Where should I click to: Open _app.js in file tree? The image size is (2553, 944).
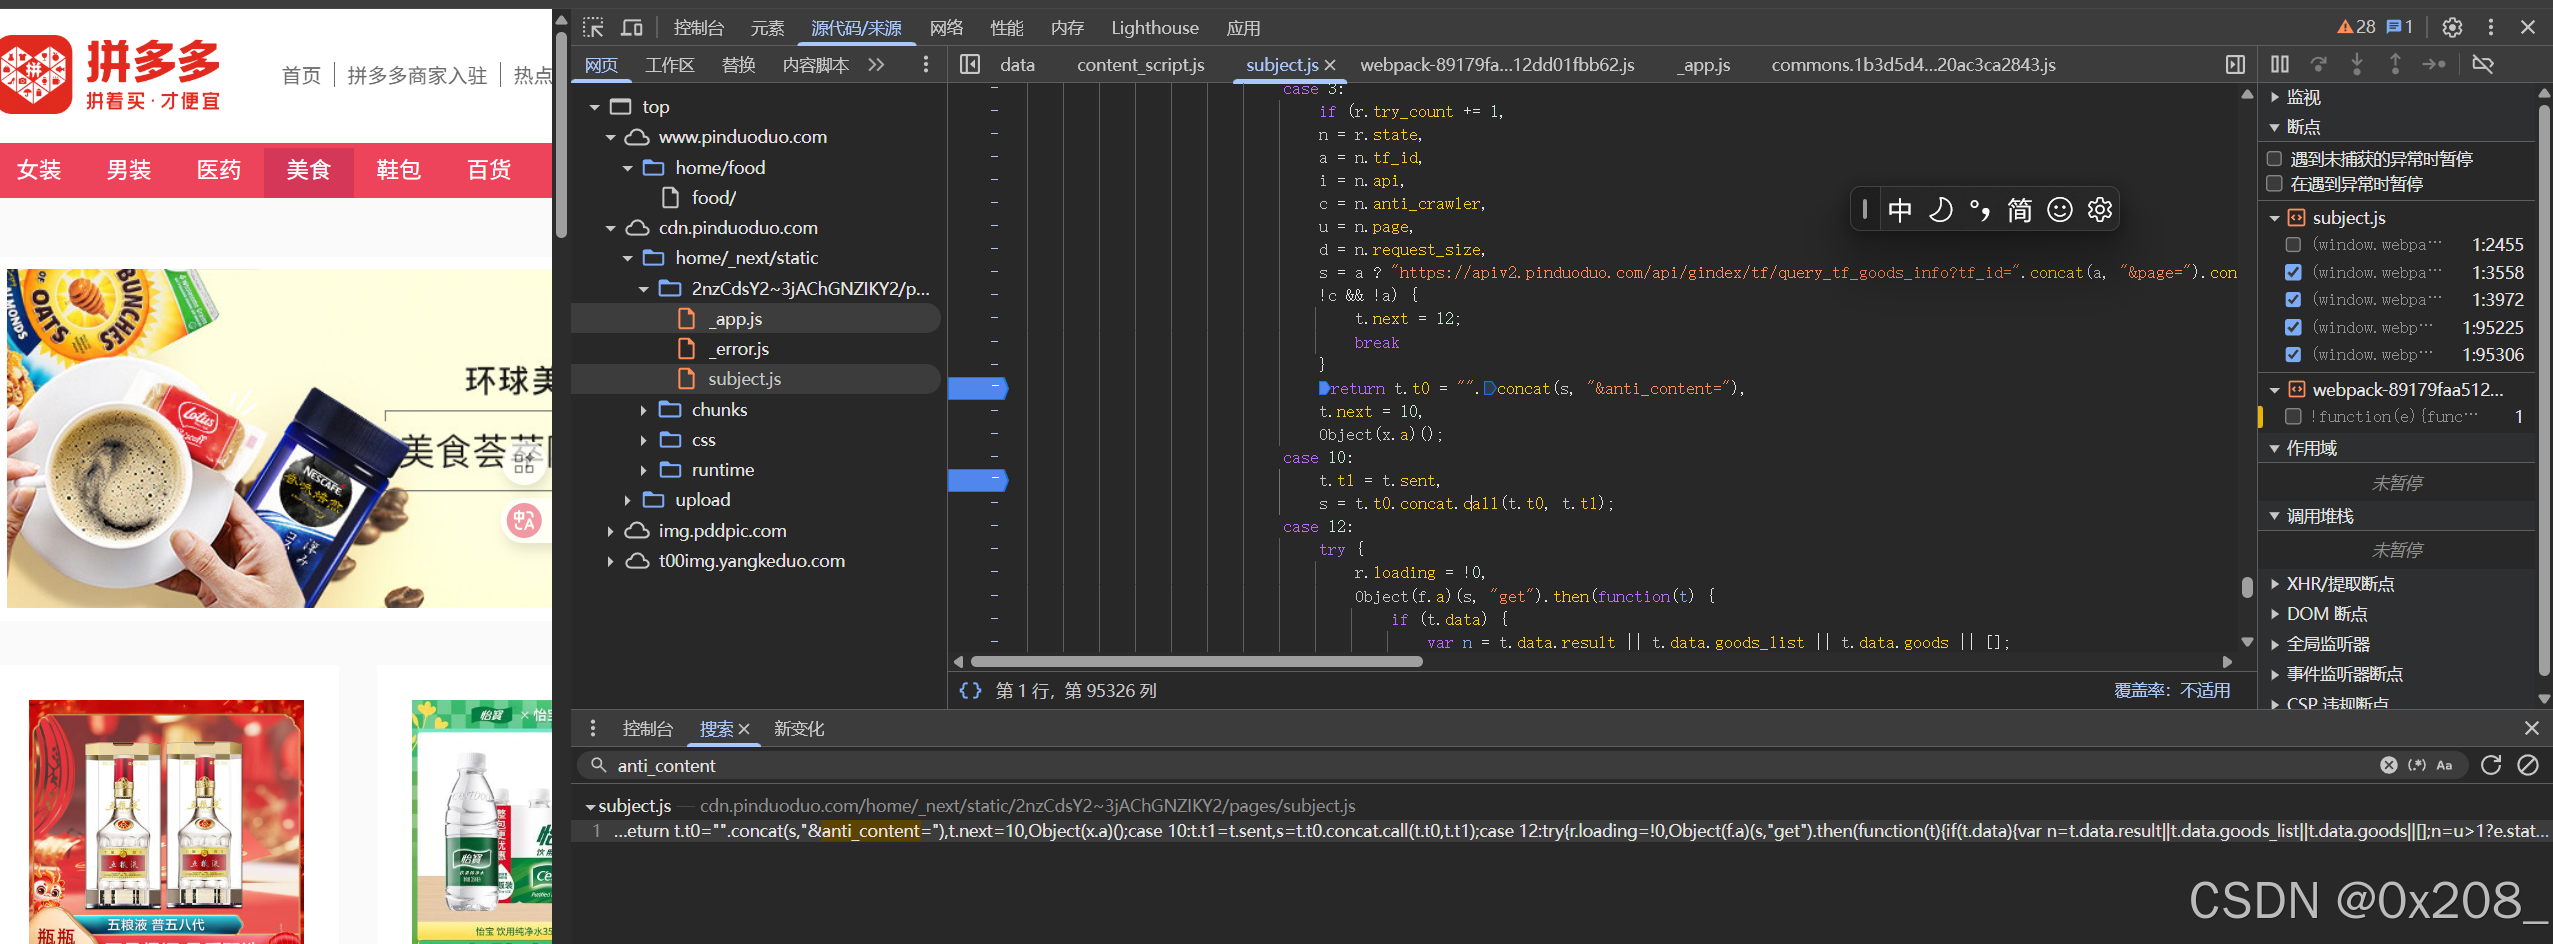pos(736,319)
